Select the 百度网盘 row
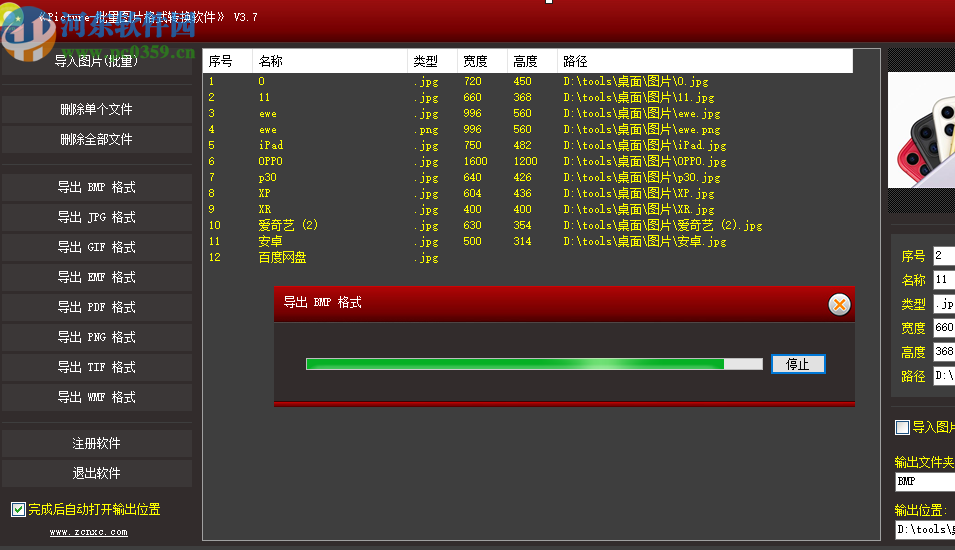This screenshot has height=550, width=955. pos(527,258)
